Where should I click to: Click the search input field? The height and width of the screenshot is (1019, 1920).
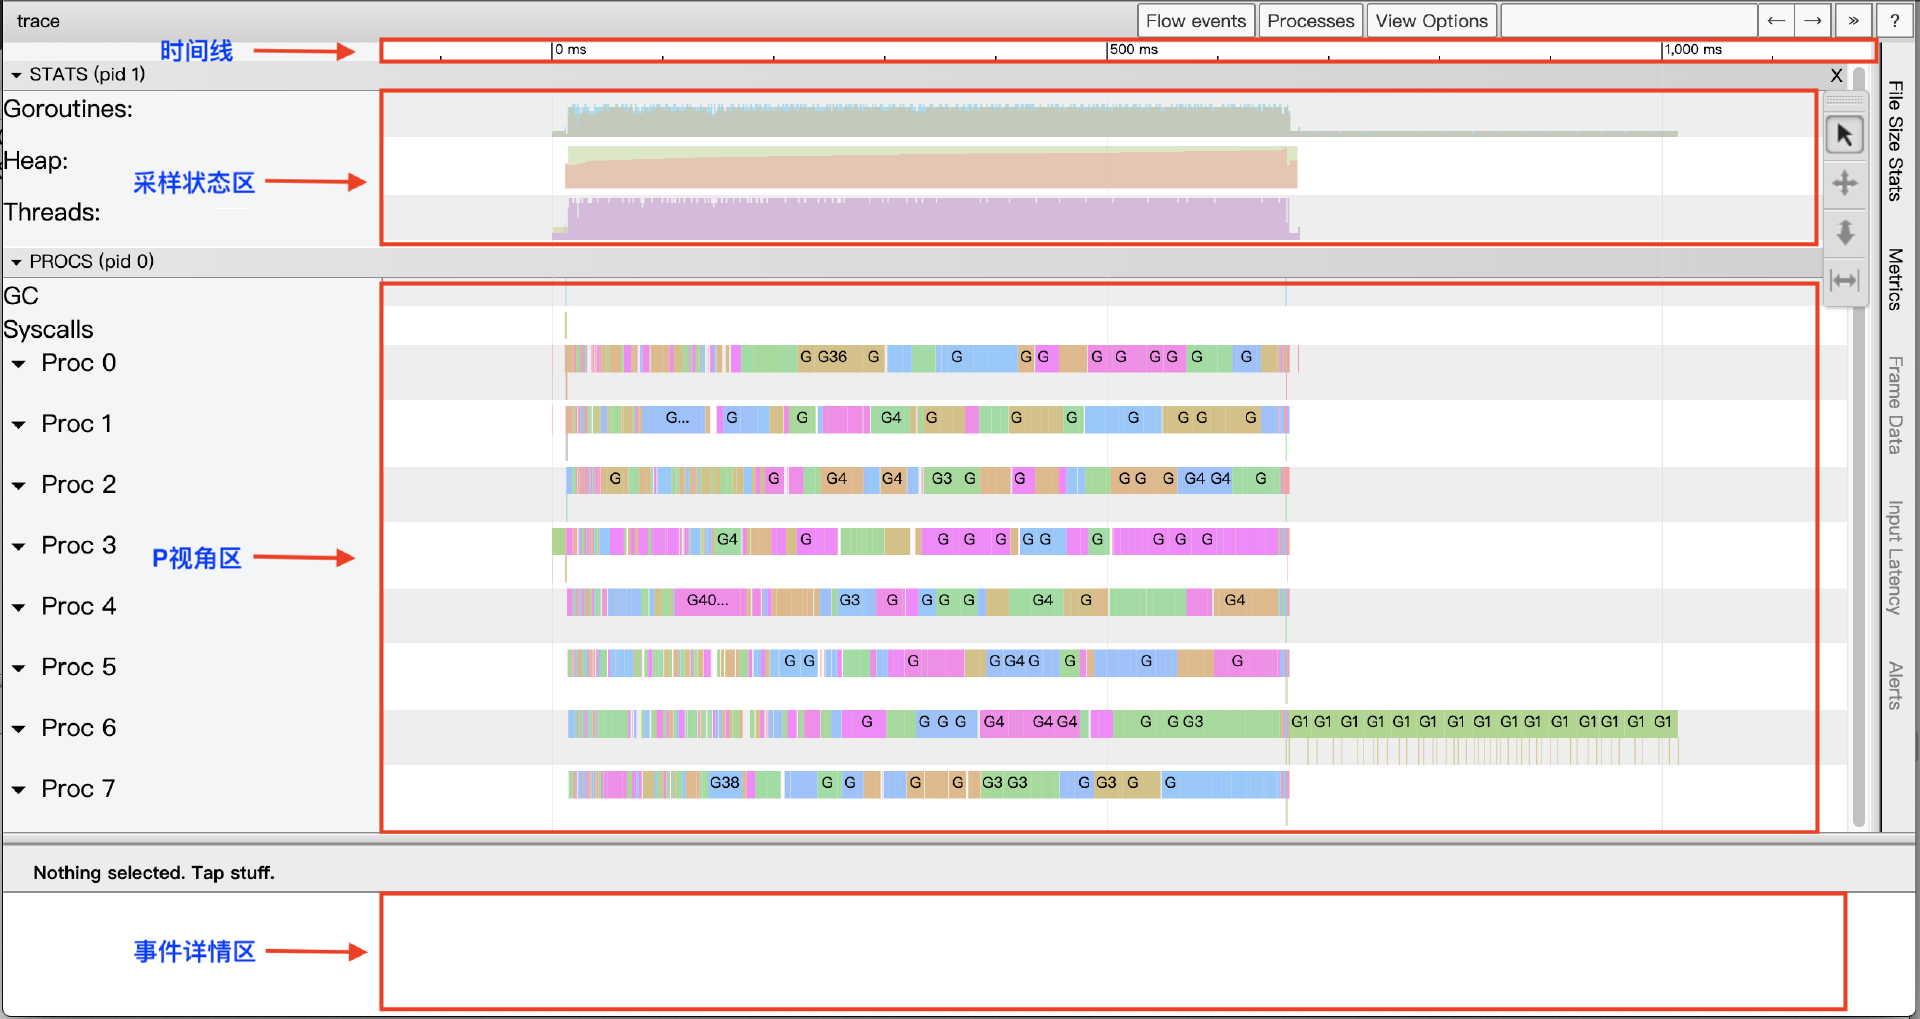1628,21
